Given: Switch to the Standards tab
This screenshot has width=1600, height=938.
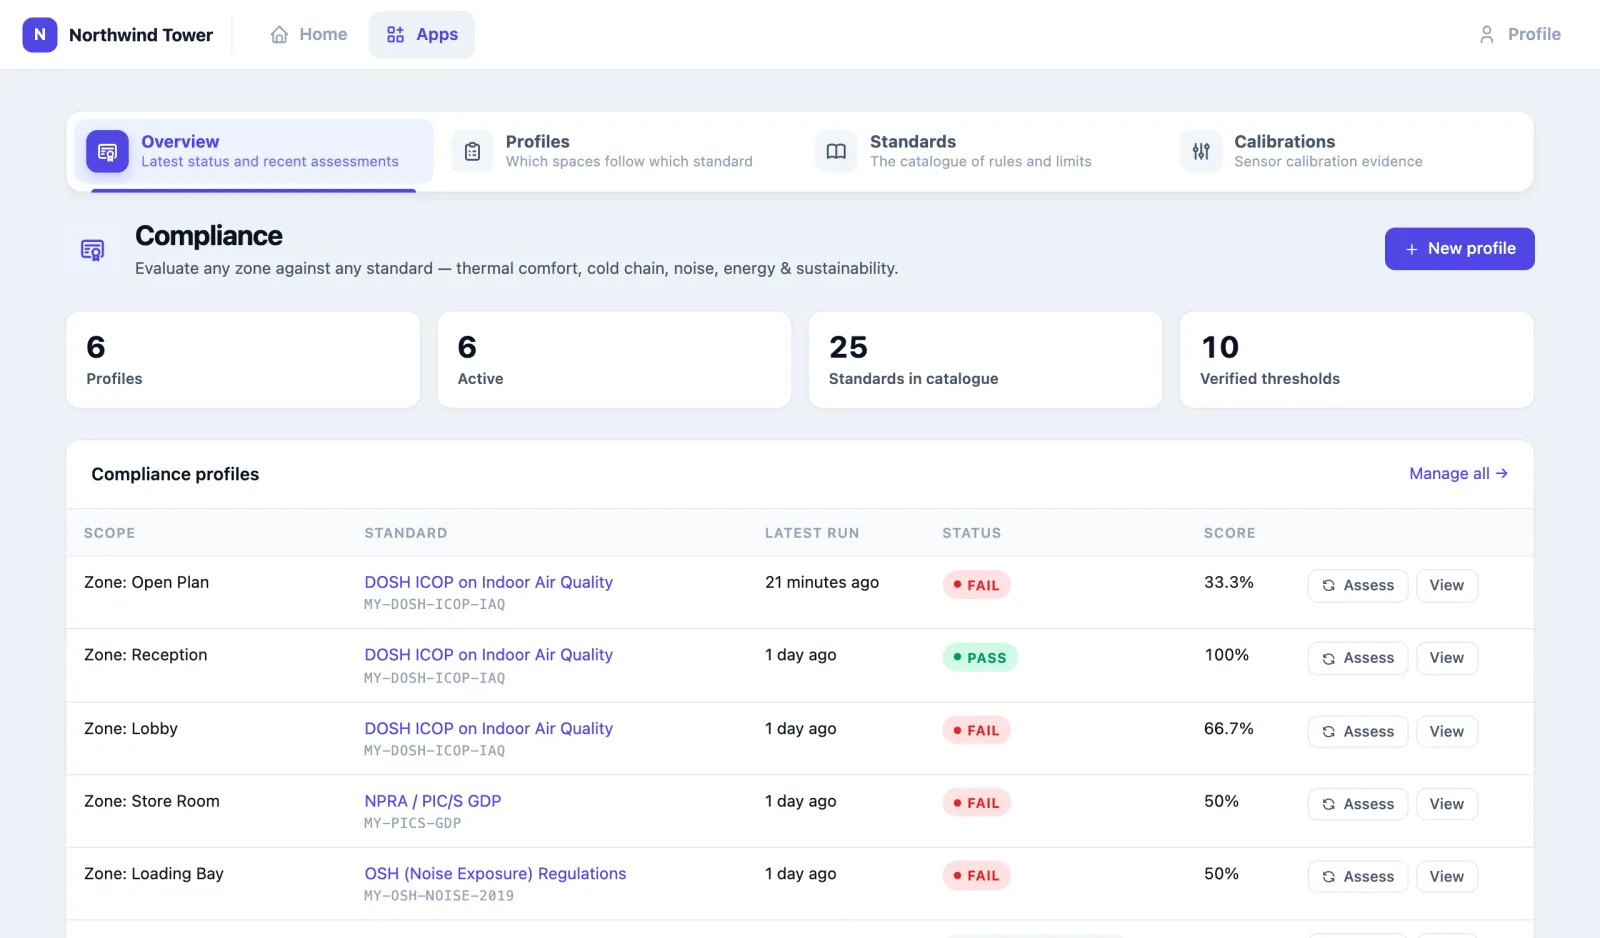Looking at the screenshot, I should pyautogui.click(x=984, y=152).
